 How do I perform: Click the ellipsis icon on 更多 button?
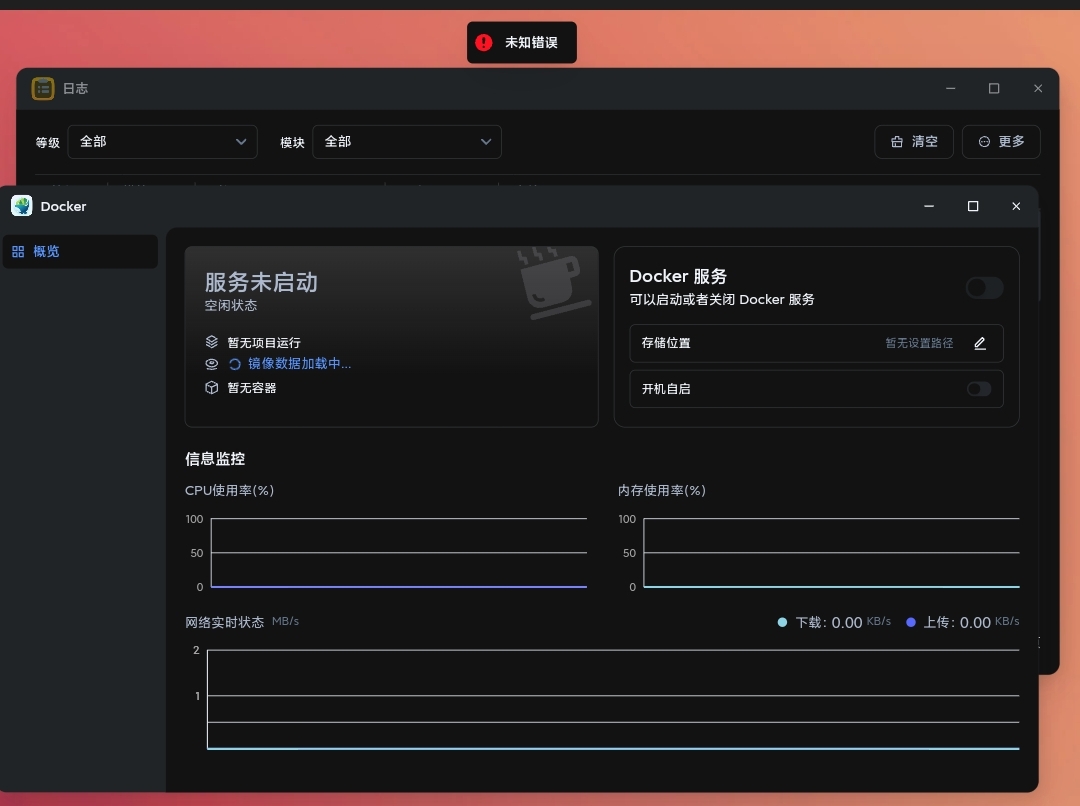984,142
